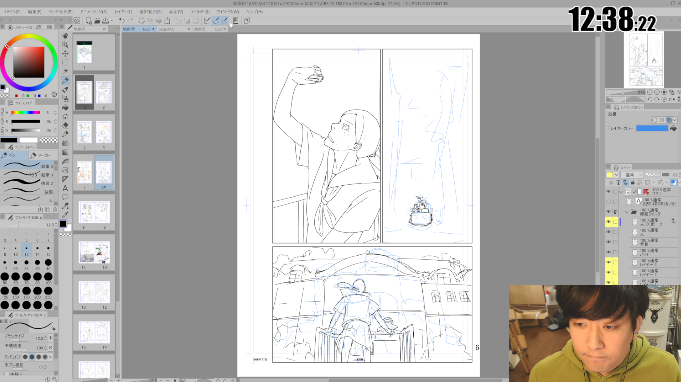Open the layer property effect dropdown arrow

coord(674,119)
